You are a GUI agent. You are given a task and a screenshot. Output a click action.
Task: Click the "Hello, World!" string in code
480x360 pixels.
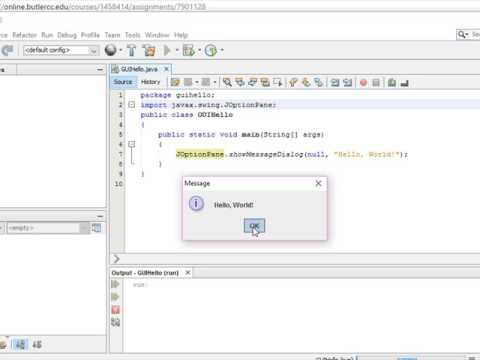click(x=367, y=154)
